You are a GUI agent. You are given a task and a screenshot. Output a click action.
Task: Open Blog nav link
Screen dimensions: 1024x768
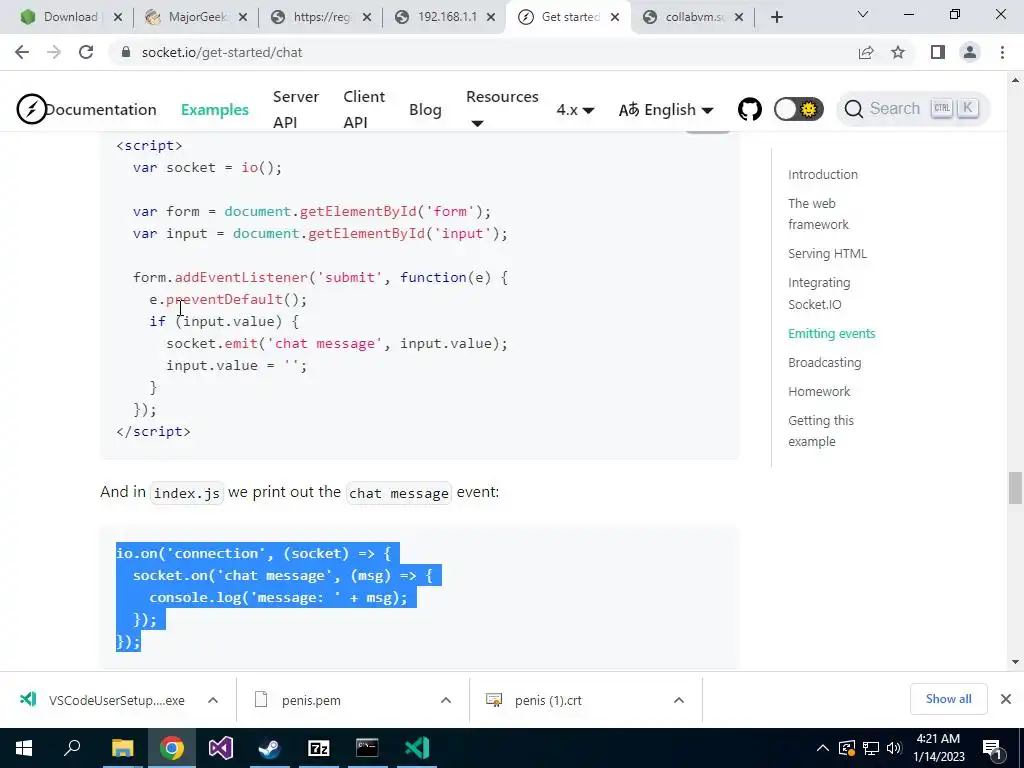click(425, 109)
